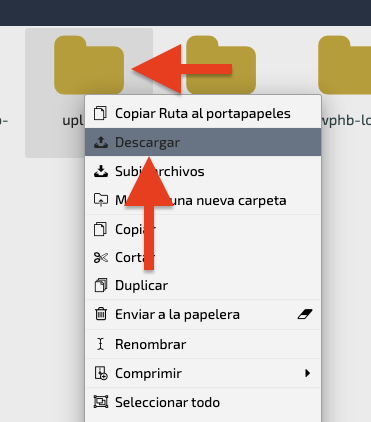Select the highlighted 'upl' folder
The width and height of the screenshot is (371, 422).
pyautogui.click(x=89, y=65)
